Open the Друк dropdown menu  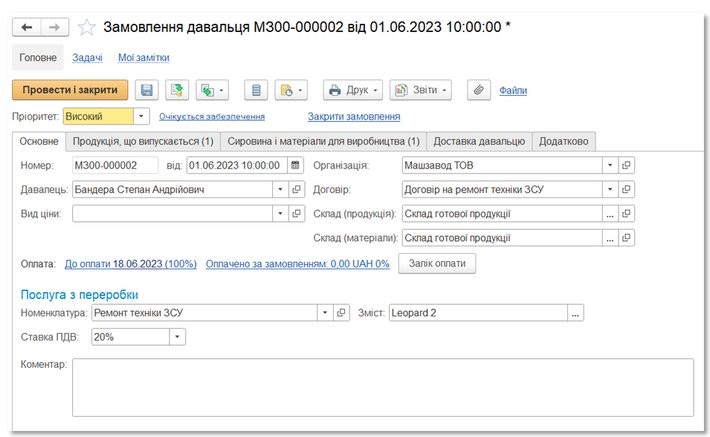353,90
